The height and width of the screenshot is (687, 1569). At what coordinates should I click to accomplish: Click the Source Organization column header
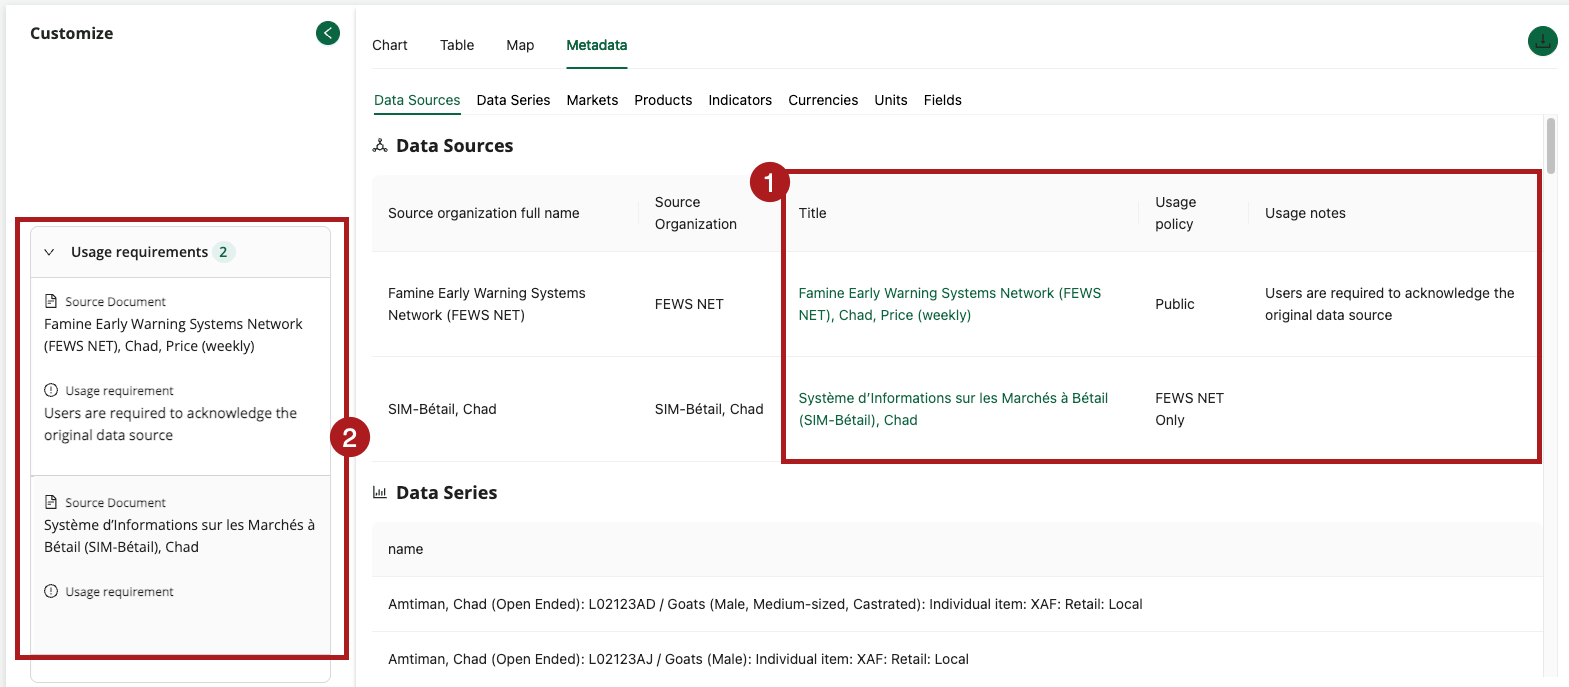696,213
